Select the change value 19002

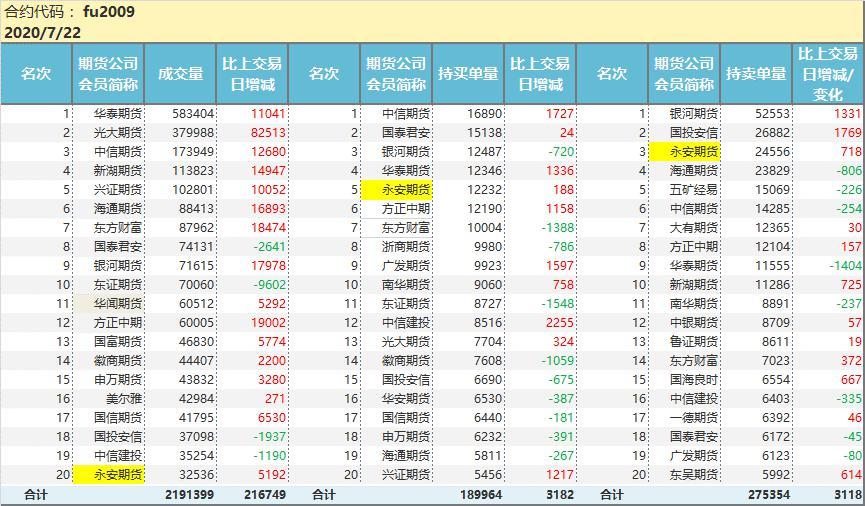click(269, 322)
